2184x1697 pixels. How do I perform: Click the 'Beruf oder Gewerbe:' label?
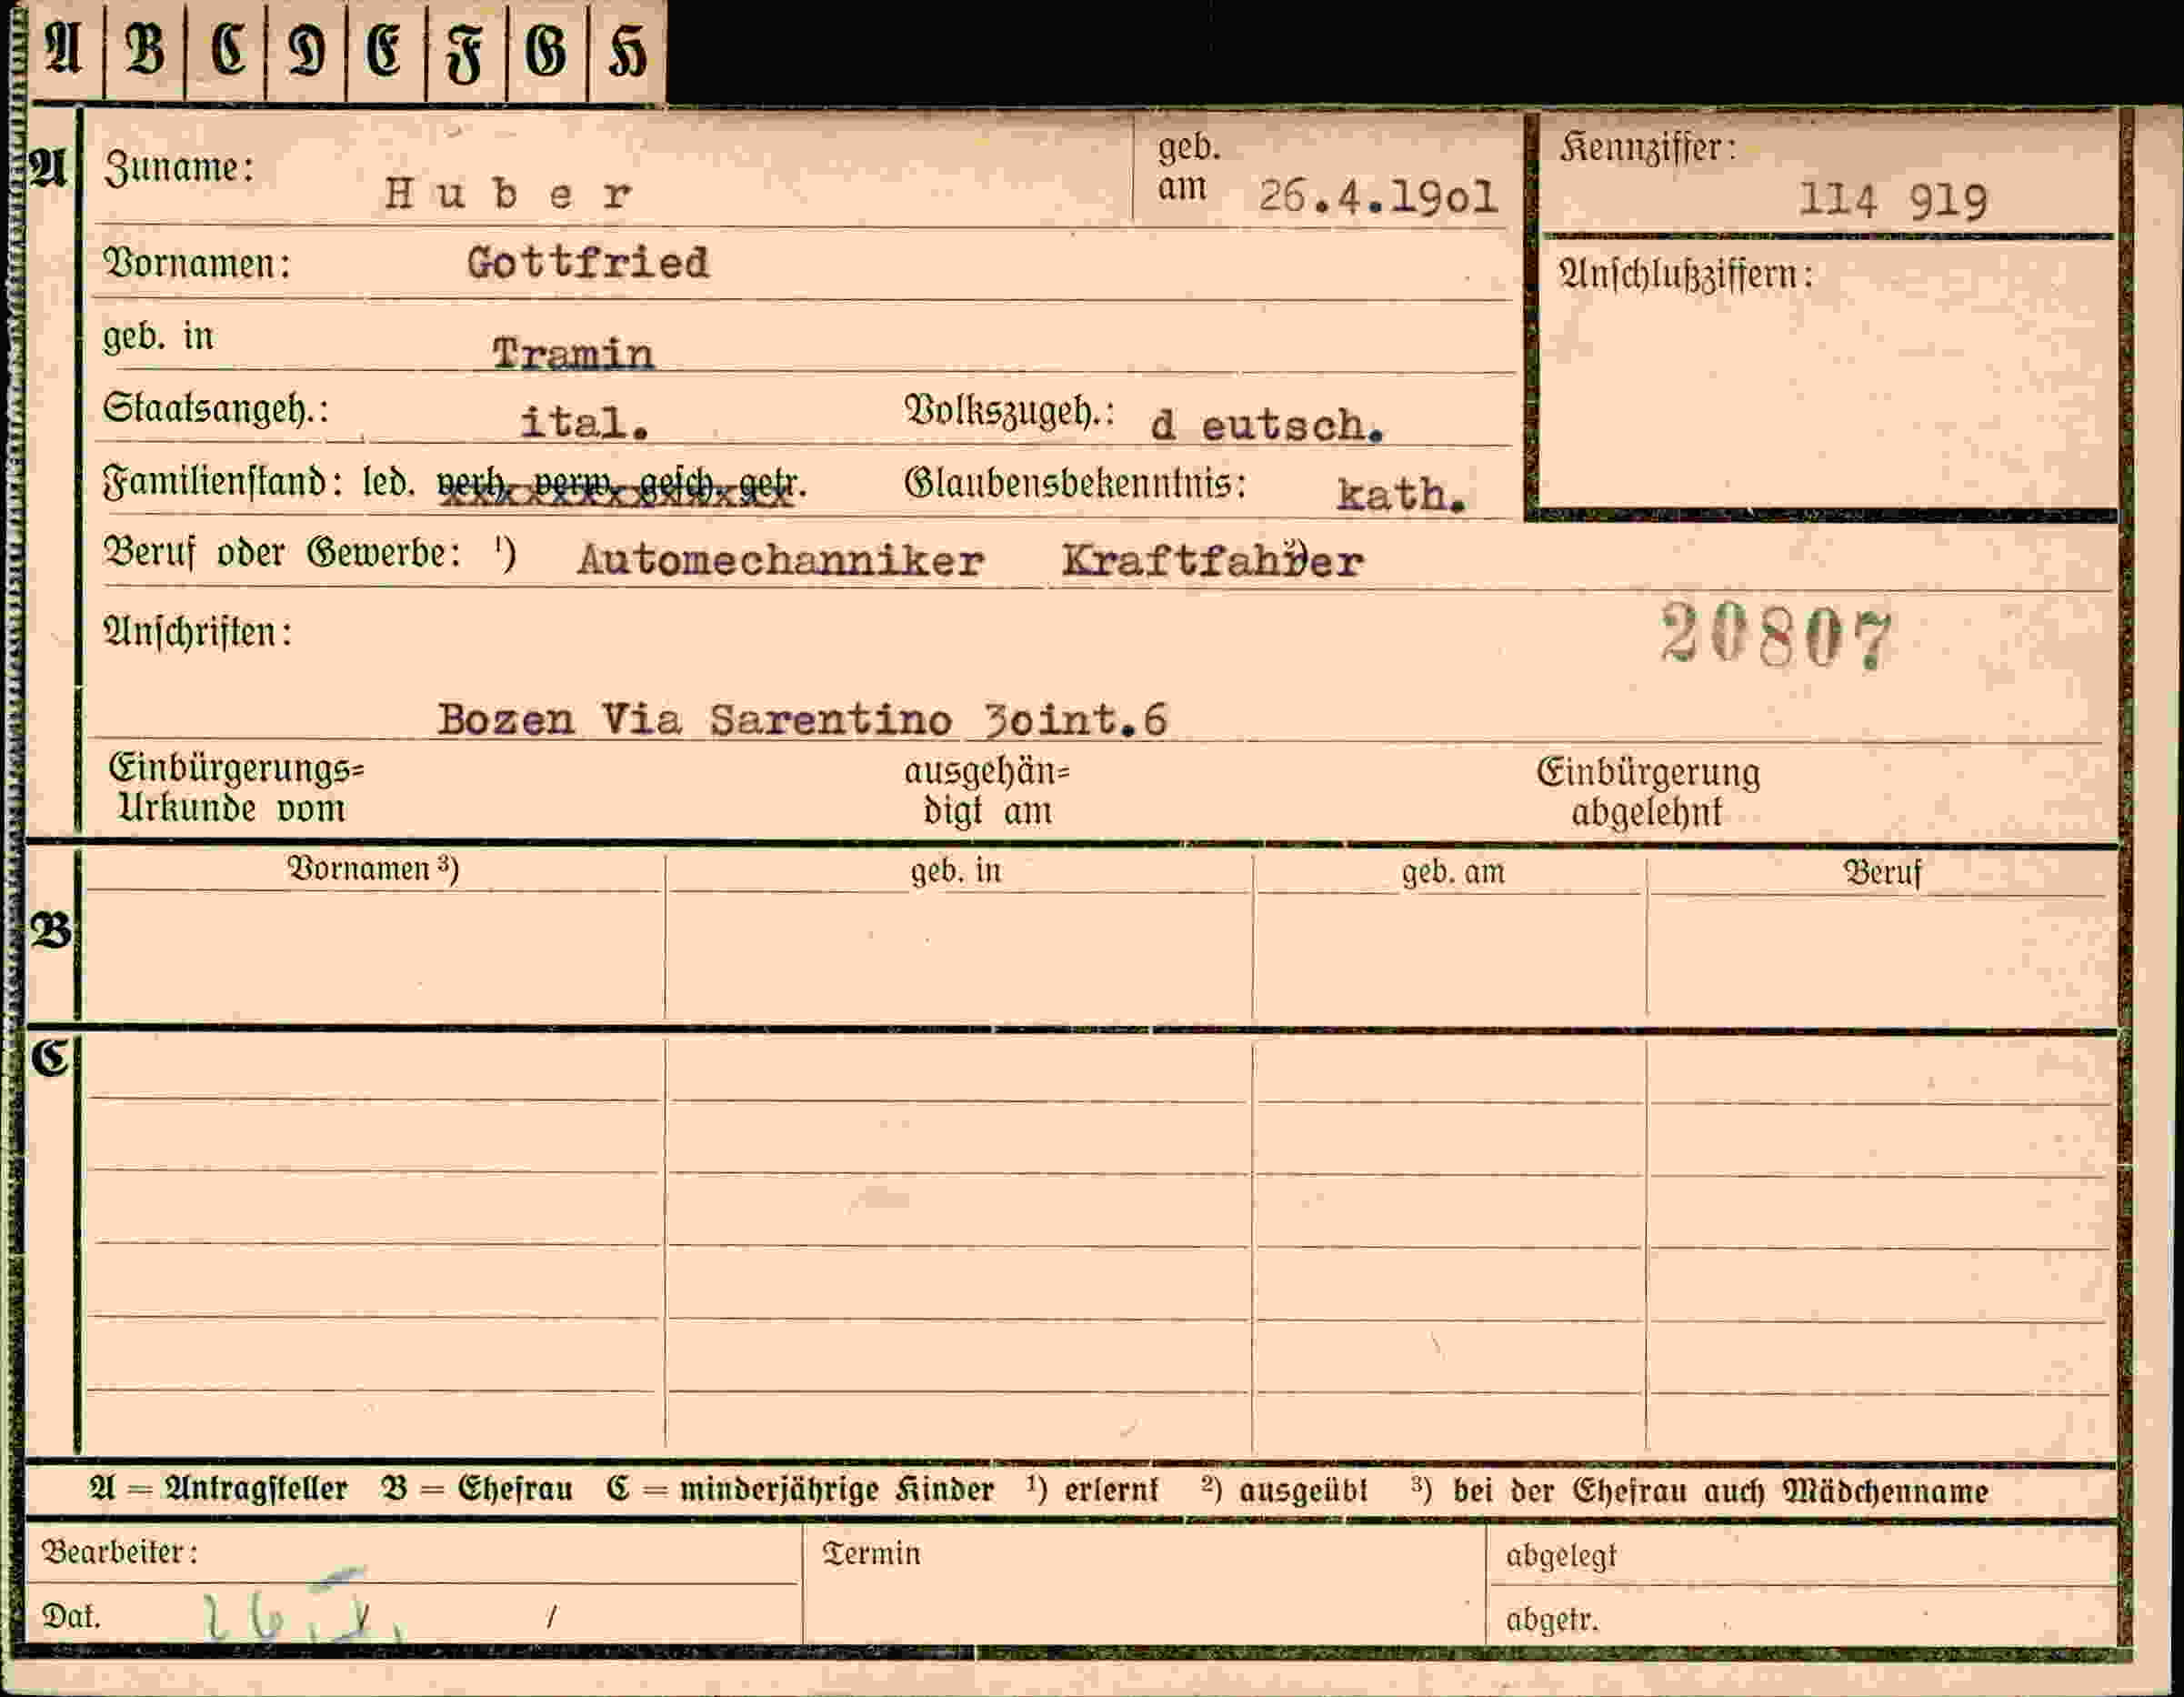[x=283, y=553]
